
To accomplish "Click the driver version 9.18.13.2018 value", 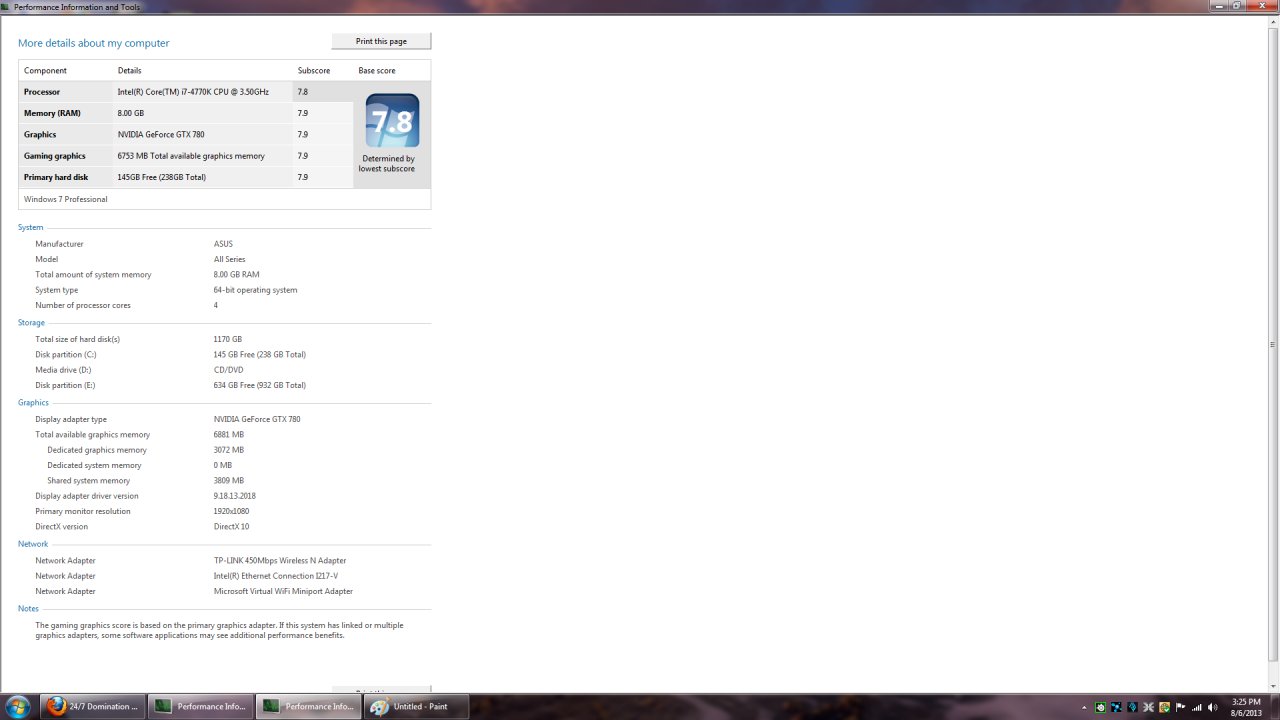I will pyautogui.click(x=235, y=496).
